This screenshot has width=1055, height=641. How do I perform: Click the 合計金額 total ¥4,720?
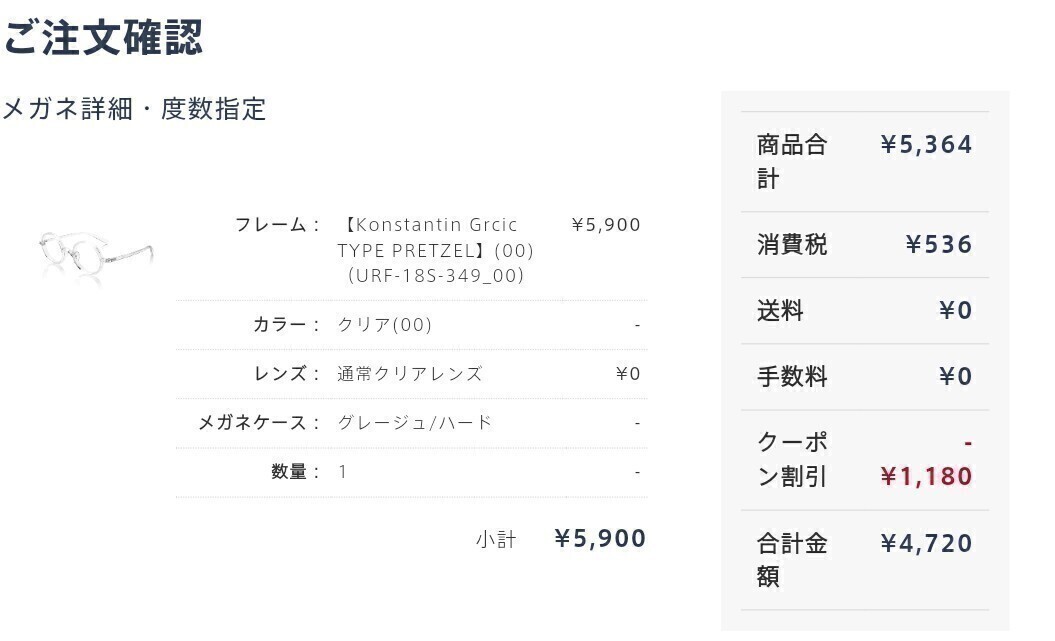pos(926,543)
